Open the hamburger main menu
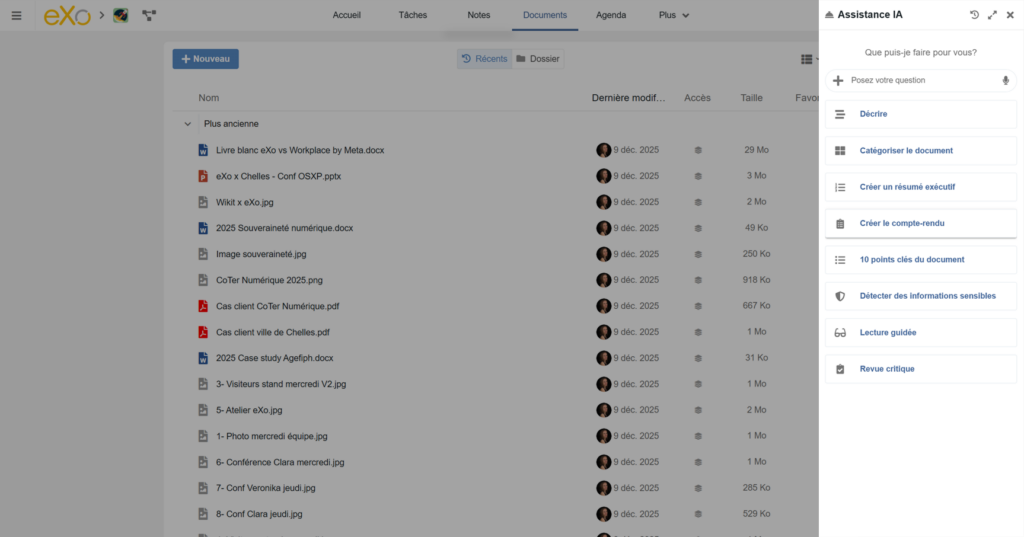Screen dimensions: 1024x537 (x=16, y=16)
